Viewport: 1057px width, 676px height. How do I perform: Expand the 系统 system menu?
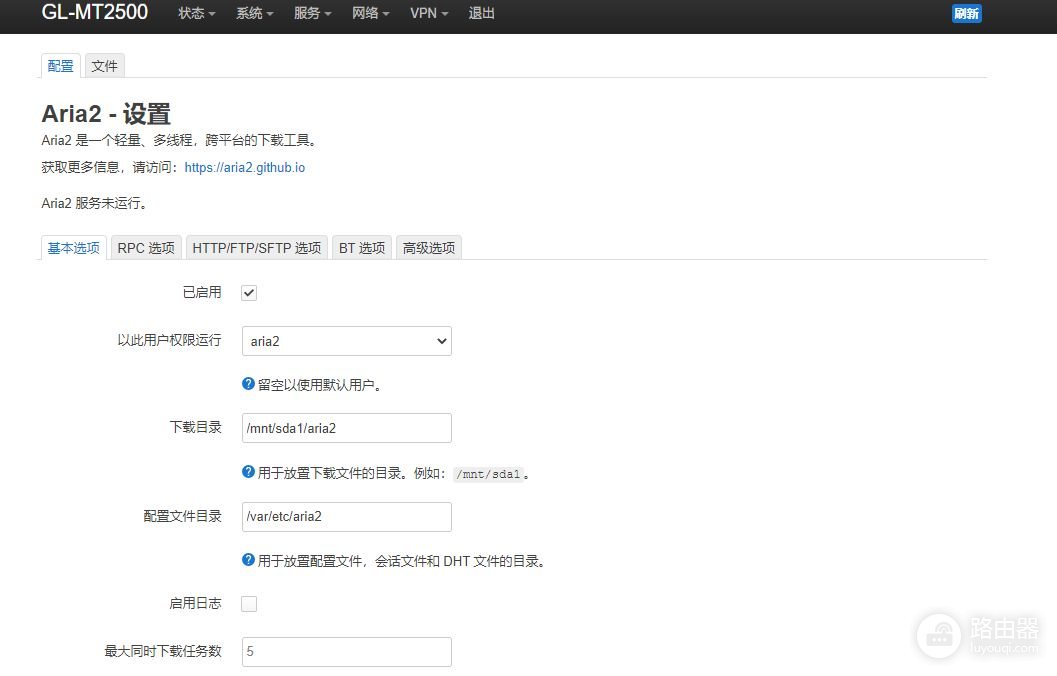[x=254, y=13]
